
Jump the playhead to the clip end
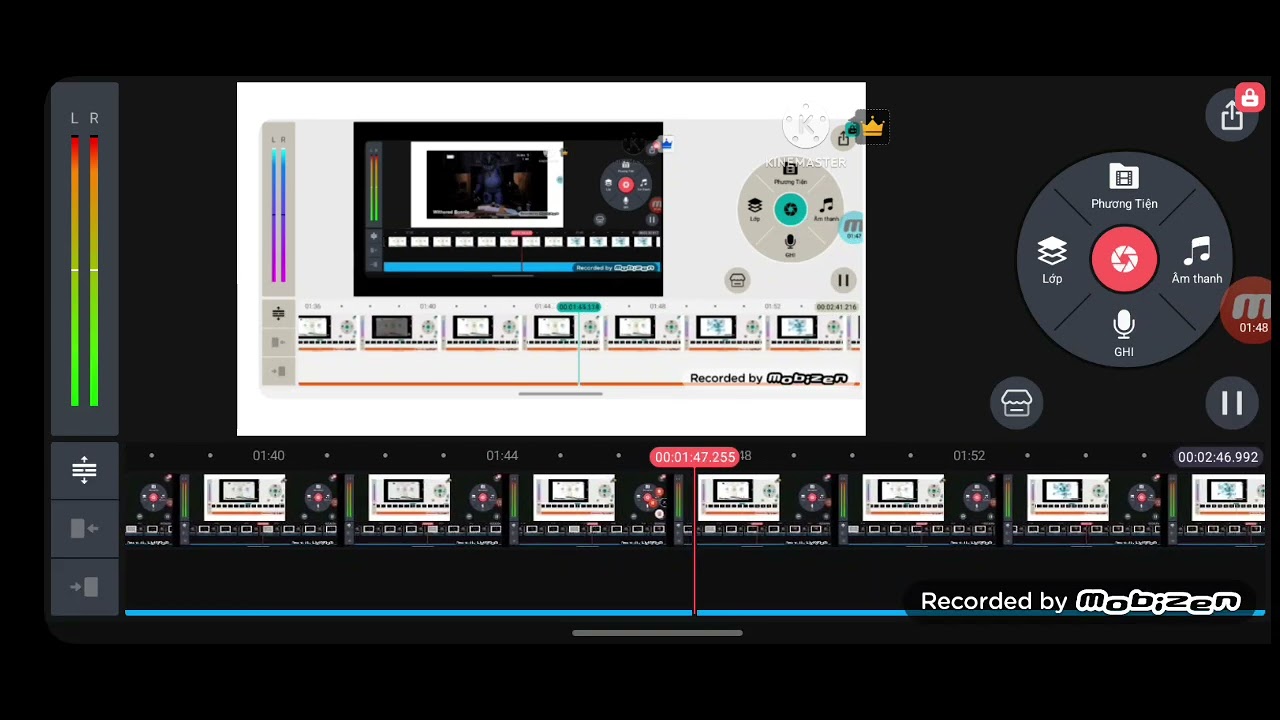[84, 587]
